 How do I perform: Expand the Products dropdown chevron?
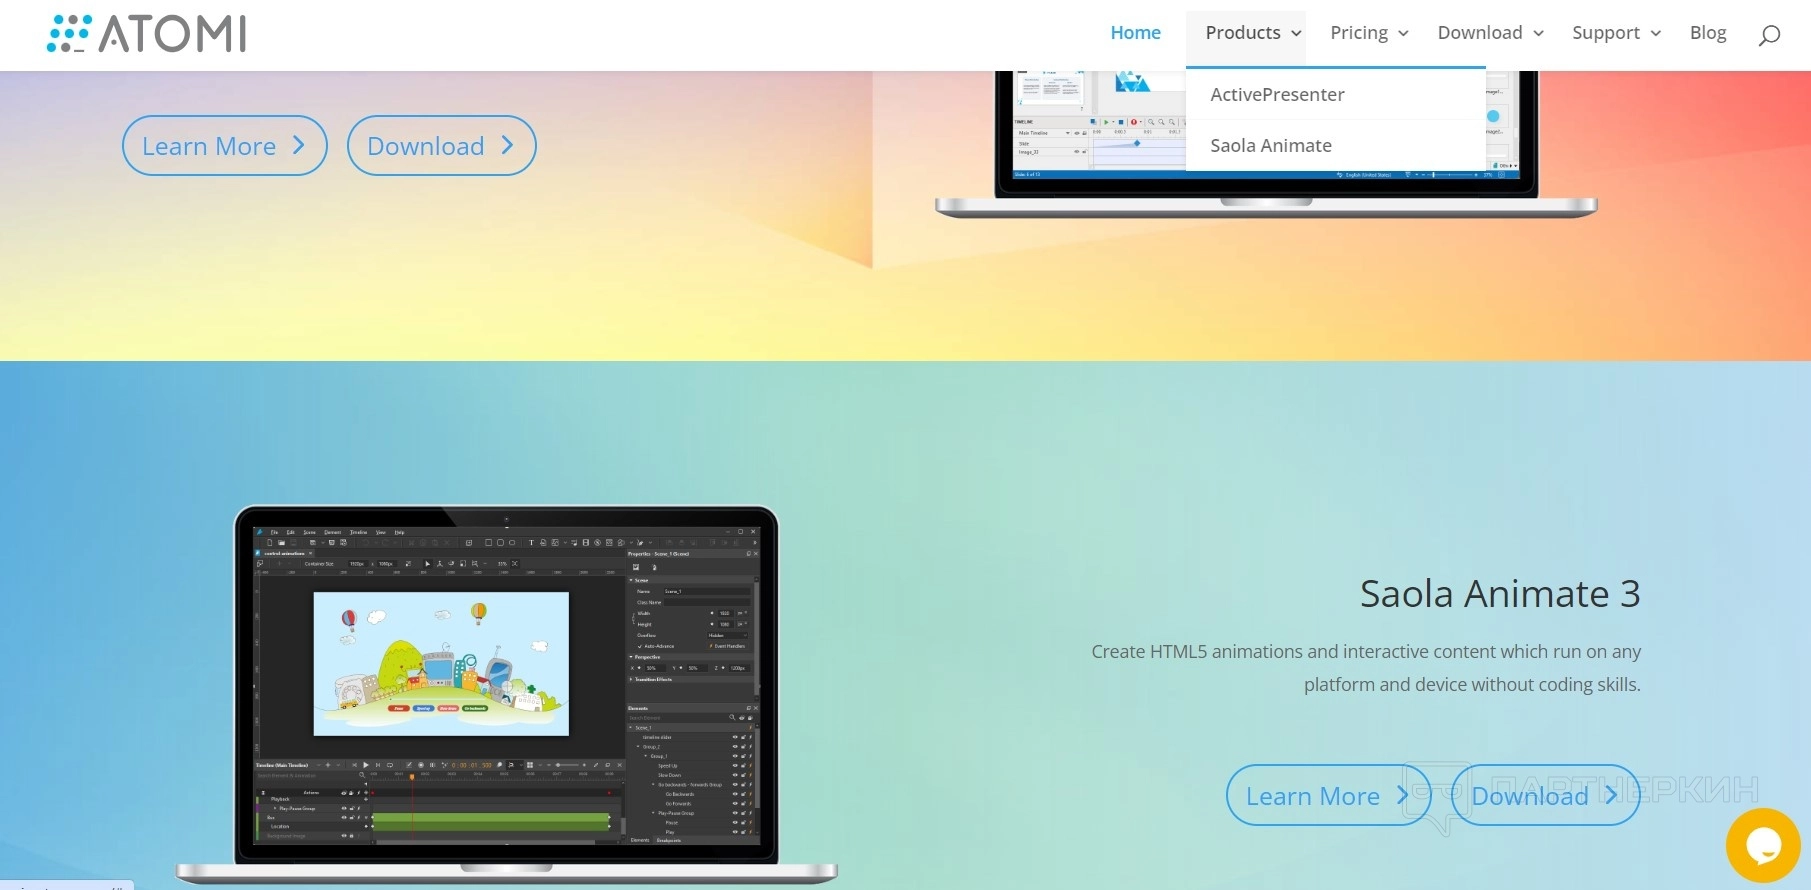pyautogui.click(x=1296, y=34)
